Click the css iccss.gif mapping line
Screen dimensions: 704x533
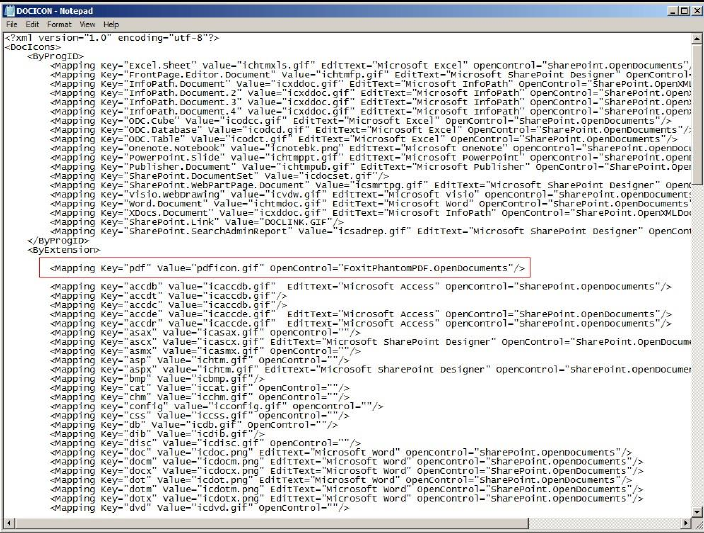point(199,416)
